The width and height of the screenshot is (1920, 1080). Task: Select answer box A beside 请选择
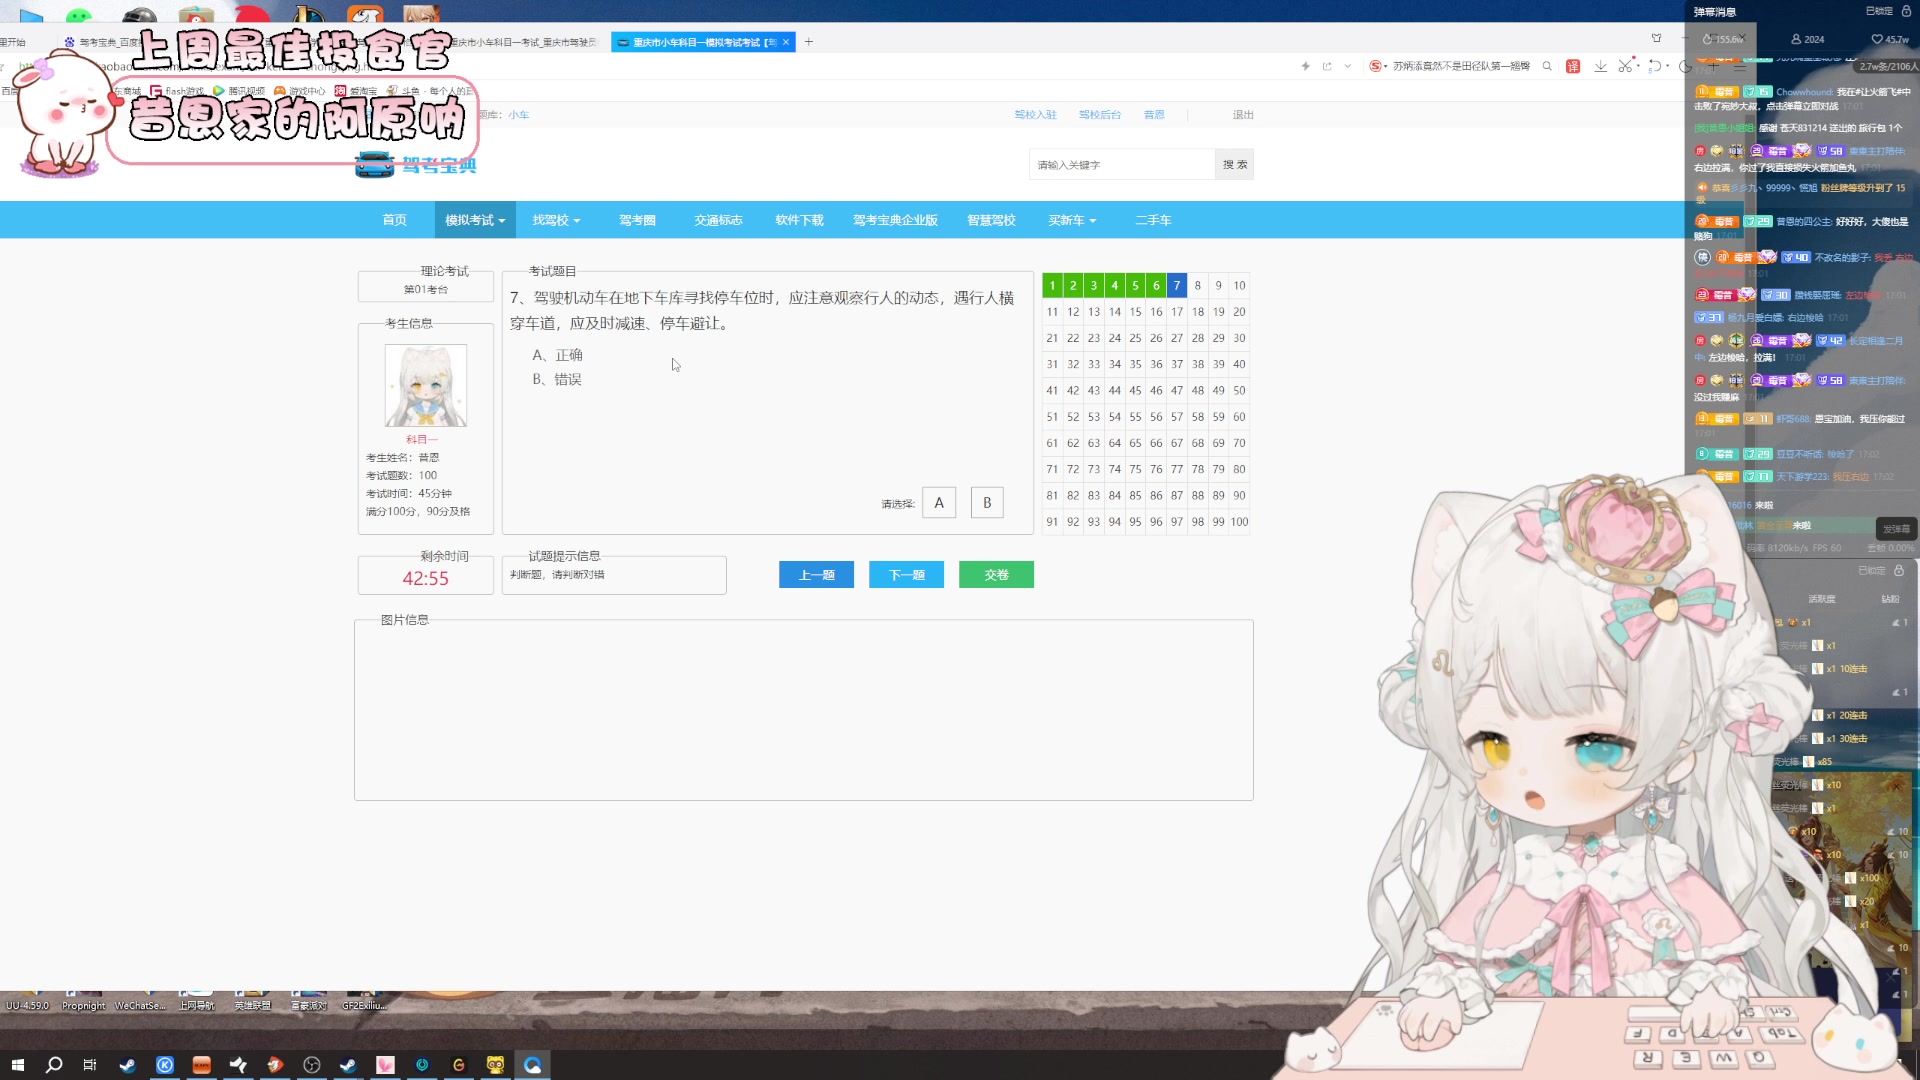coord(938,503)
